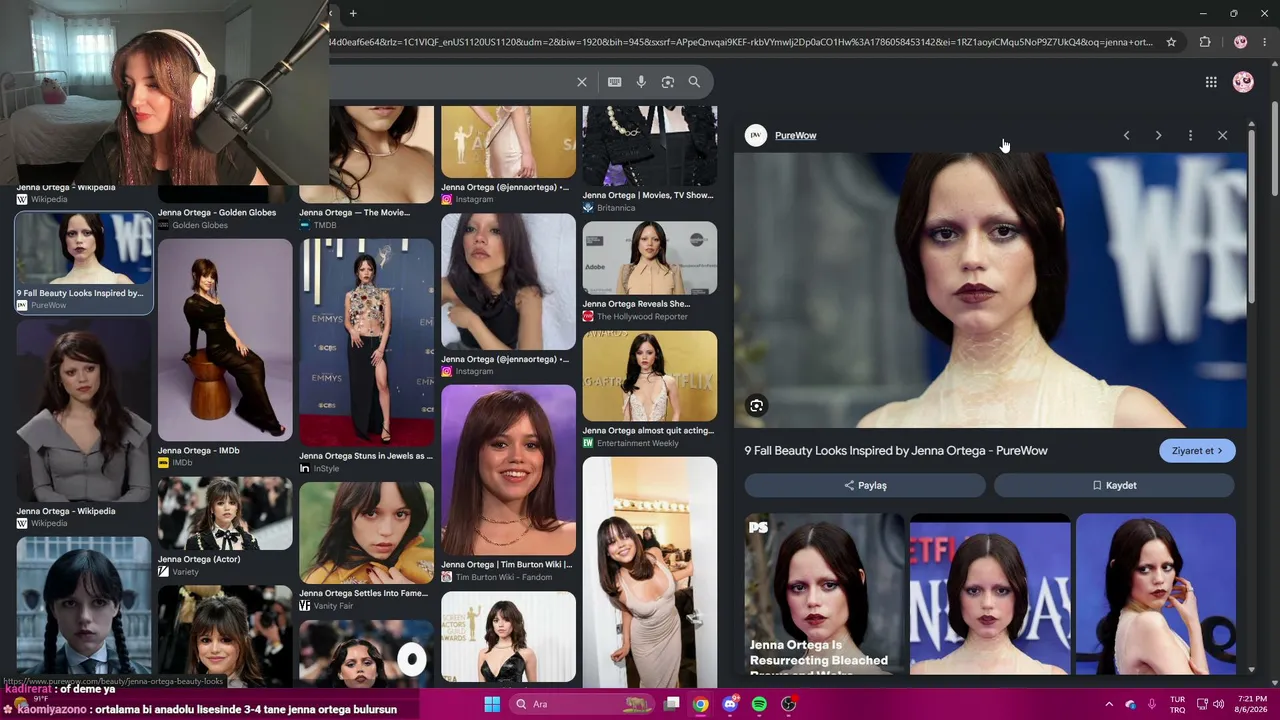
Task: Click the taskbar Ara search box
Action: (x=581, y=704)
